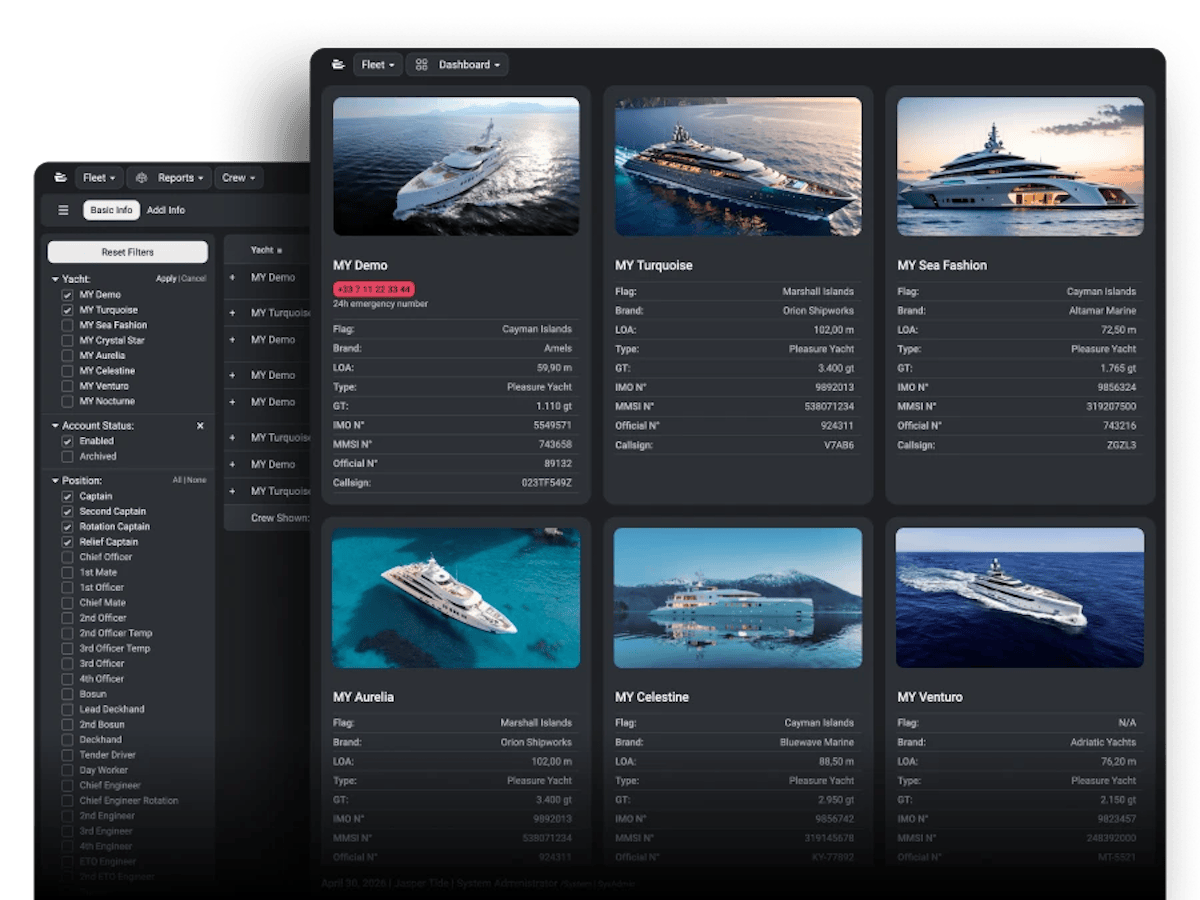Open the Fleet dropdown in the Dashboard window

(378, 65)
